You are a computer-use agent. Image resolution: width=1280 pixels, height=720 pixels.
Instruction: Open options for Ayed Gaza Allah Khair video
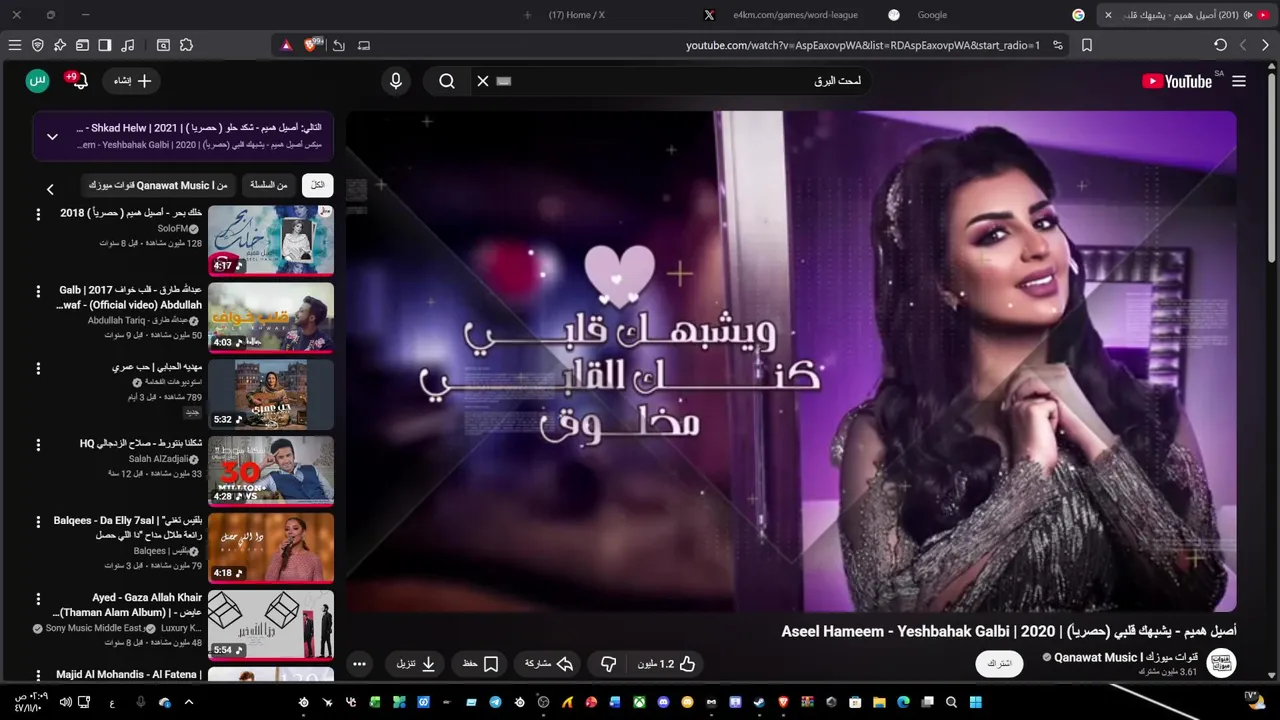coord(38,598)
